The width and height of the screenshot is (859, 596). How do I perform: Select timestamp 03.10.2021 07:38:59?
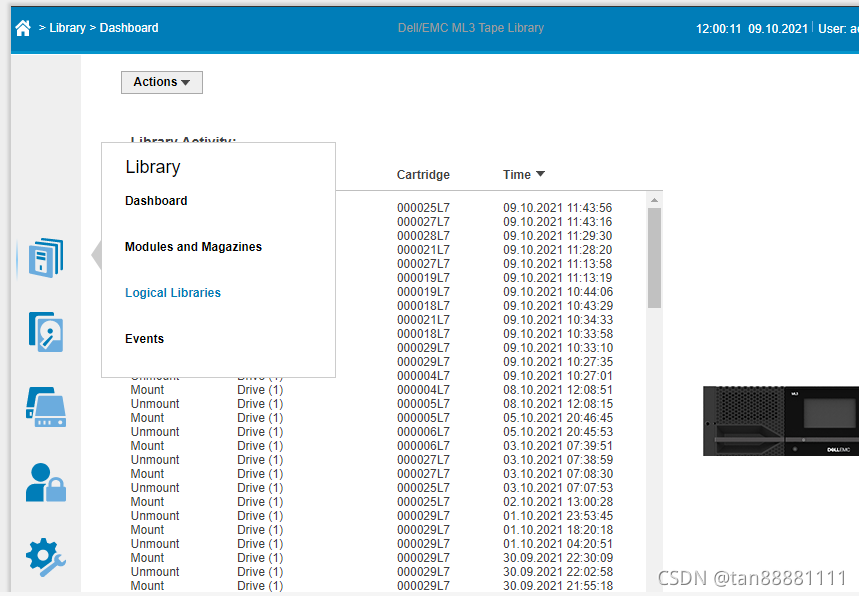tap(558, 460)
